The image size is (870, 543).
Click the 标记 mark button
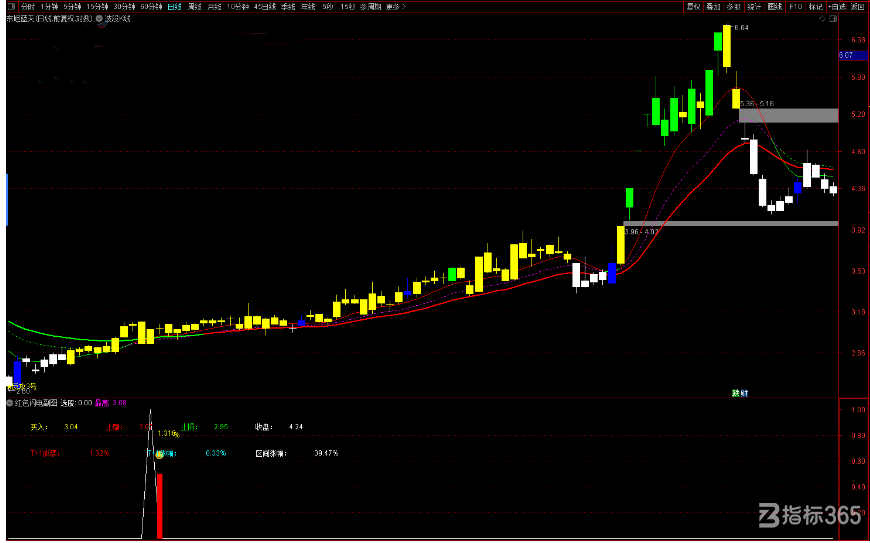pyautogui.click(x=815, y=7)
